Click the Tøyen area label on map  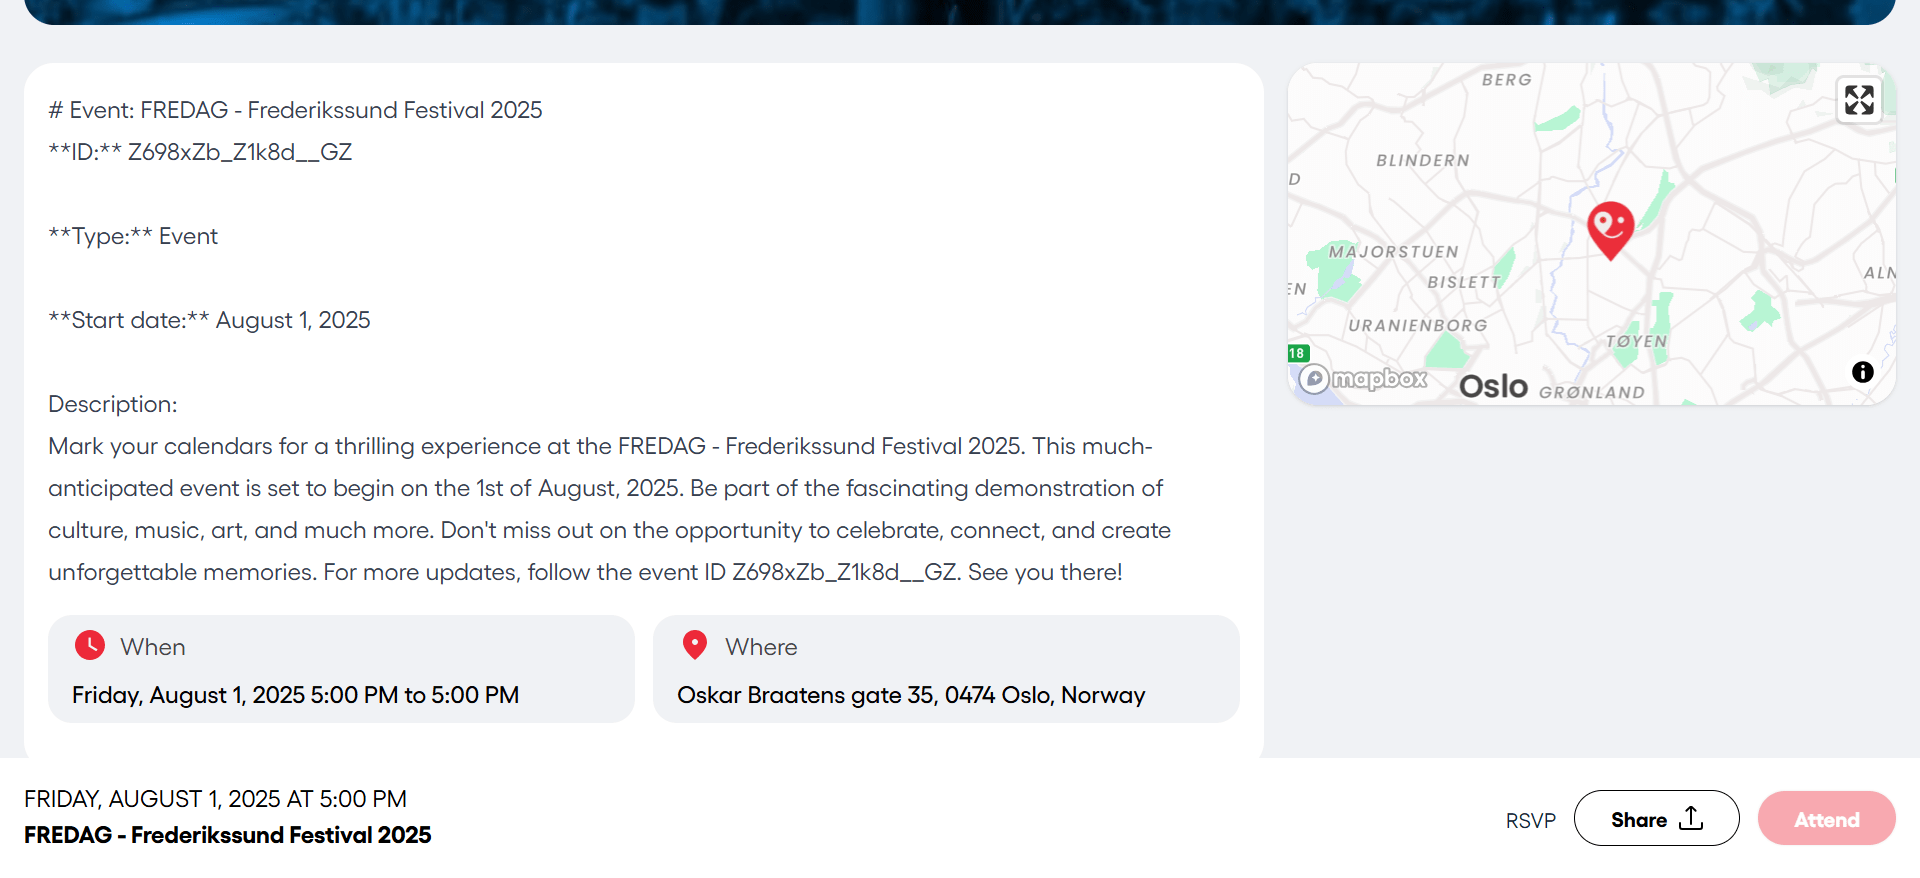click(x=1636, y=341)
